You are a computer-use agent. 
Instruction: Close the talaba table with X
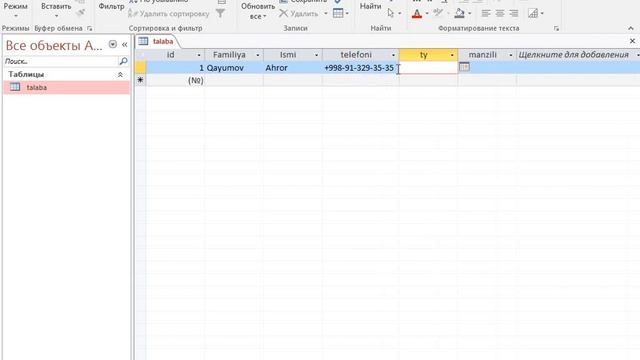tap(632, 41)
